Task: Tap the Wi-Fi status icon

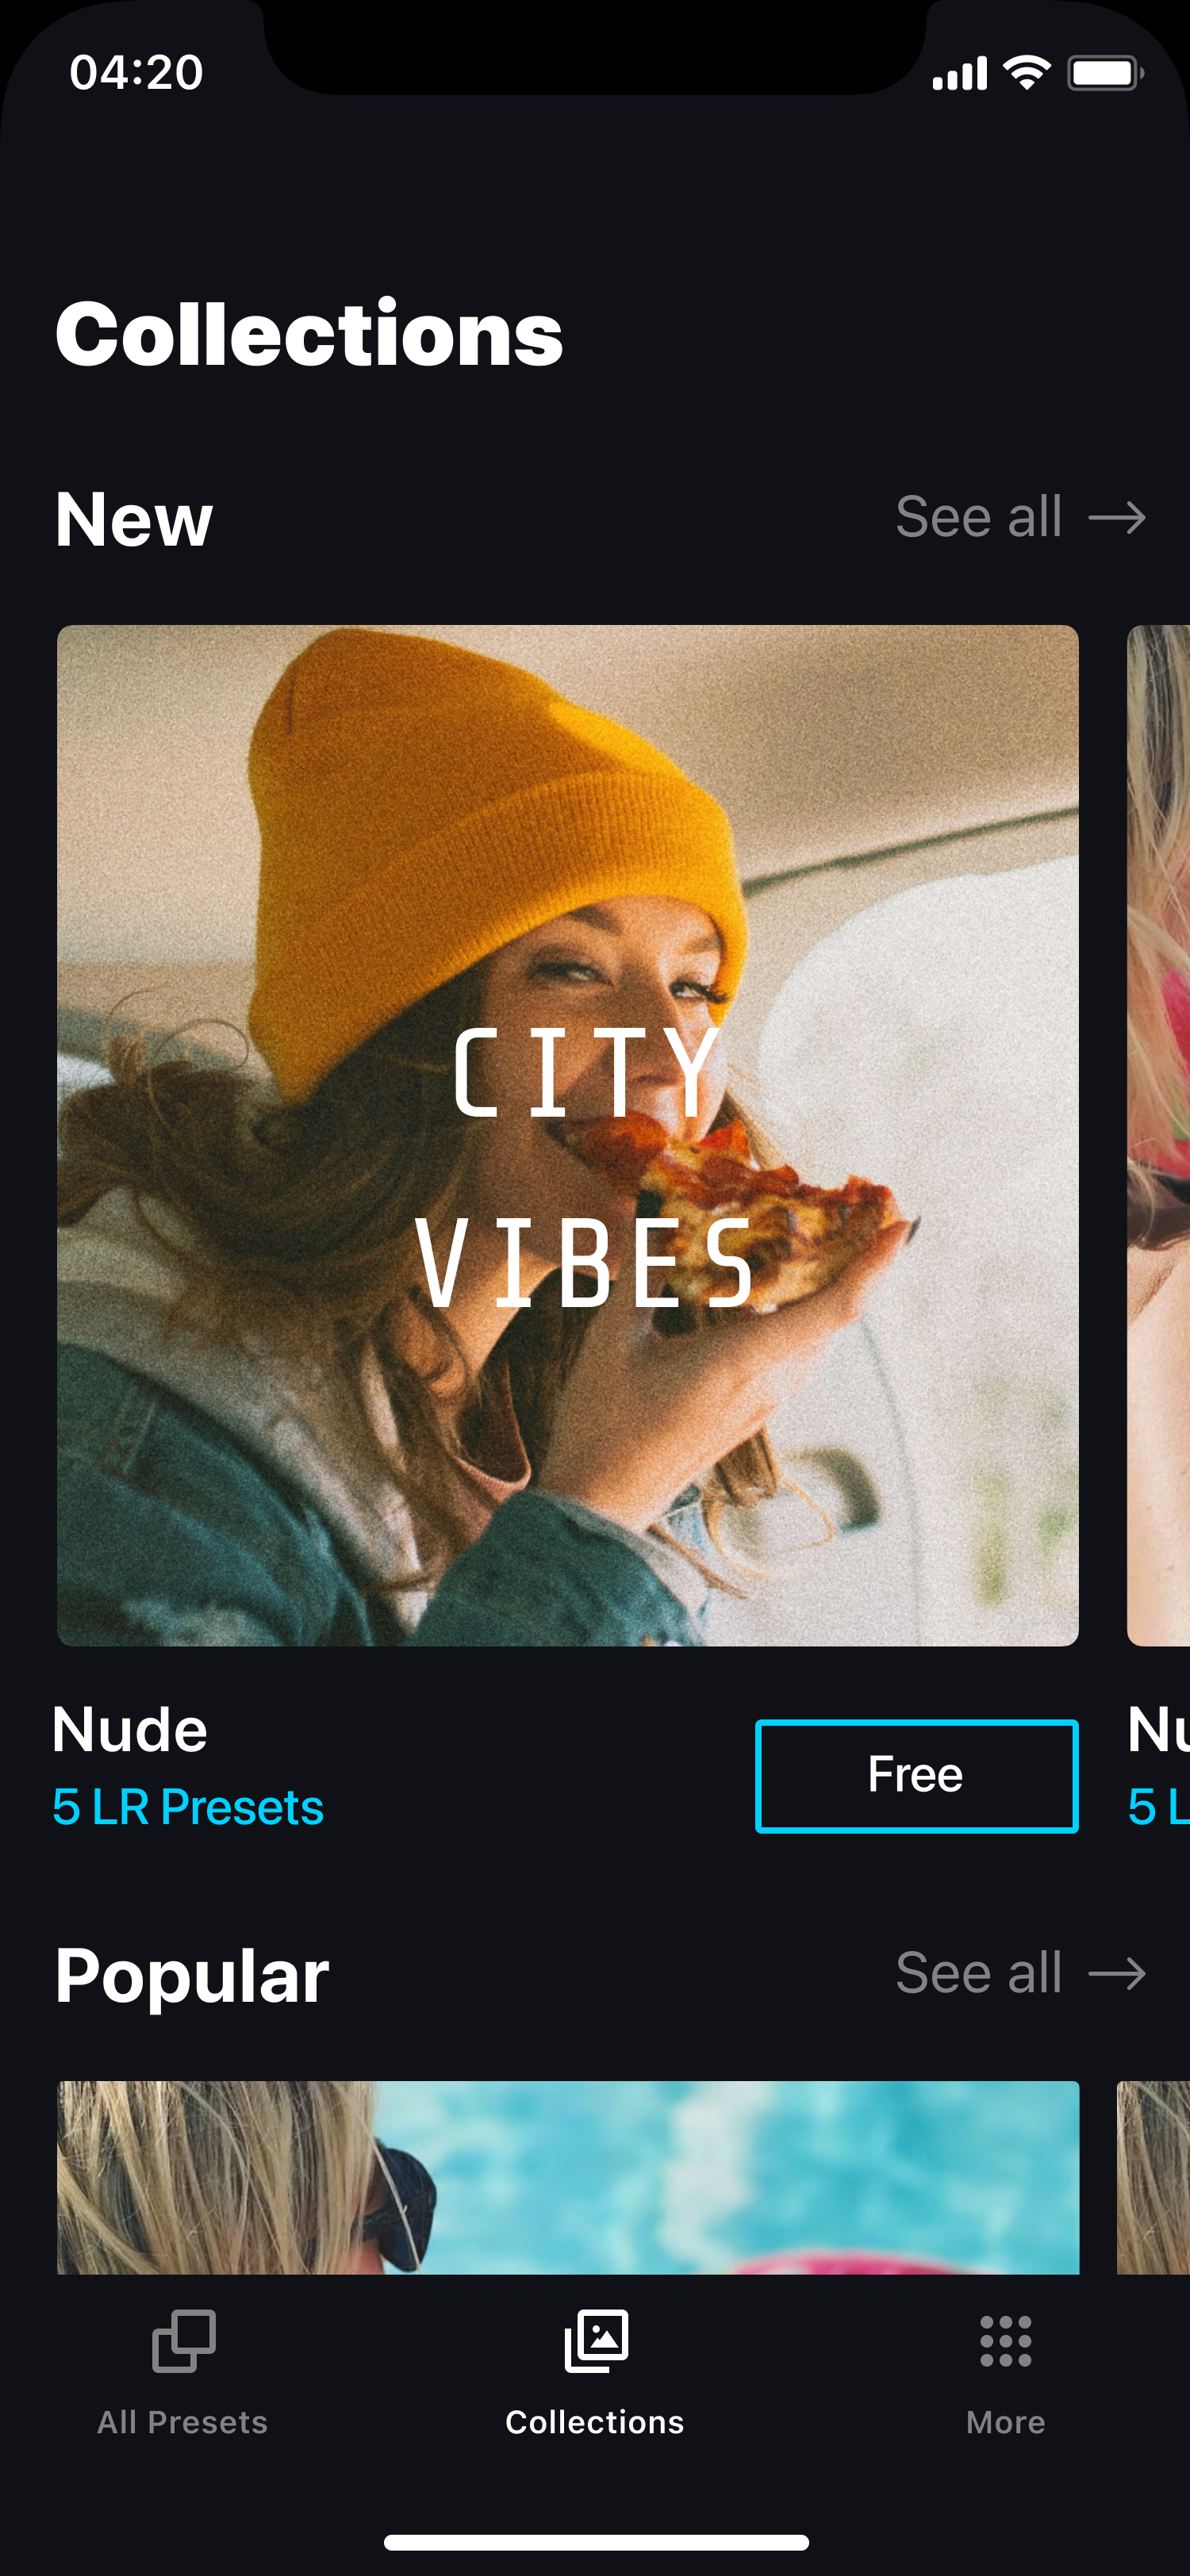Action: click(x=1027, y=73)
